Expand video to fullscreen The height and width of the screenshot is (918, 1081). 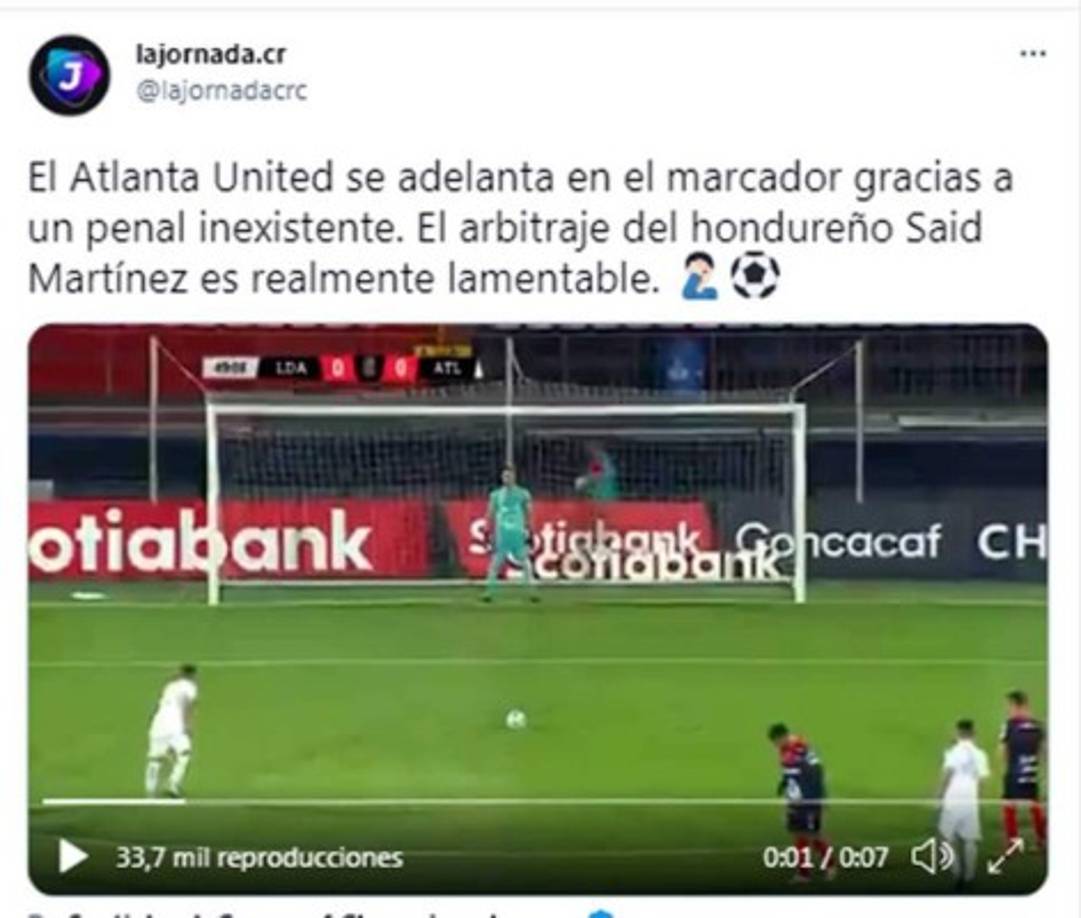pos(1005,857)
